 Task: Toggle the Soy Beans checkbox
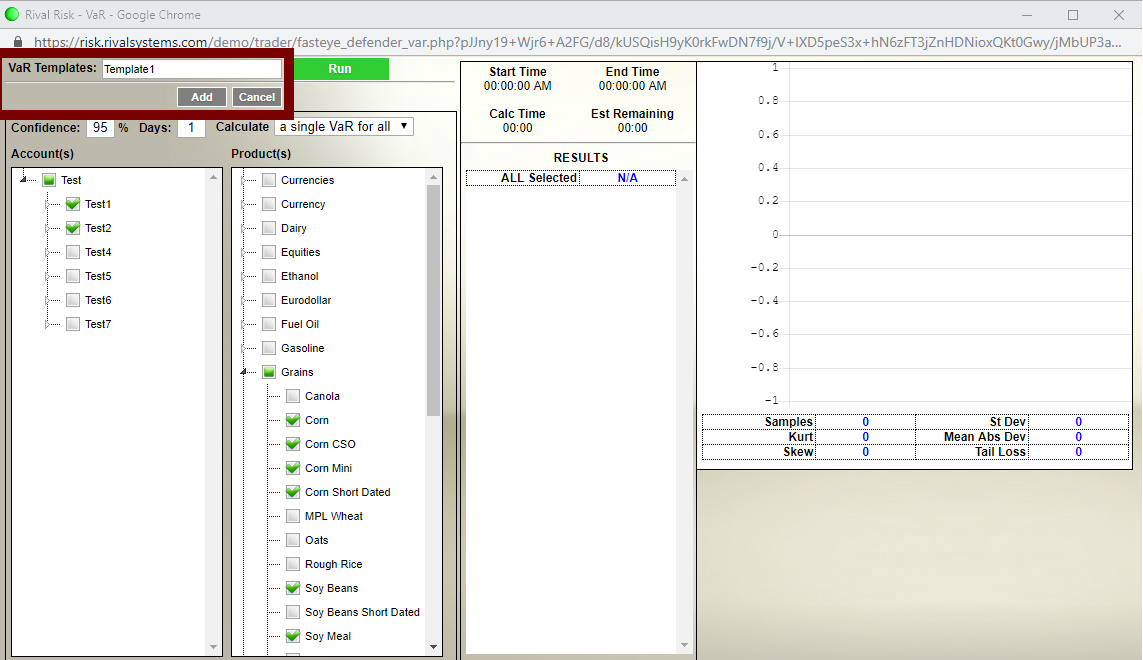[293, 588]
